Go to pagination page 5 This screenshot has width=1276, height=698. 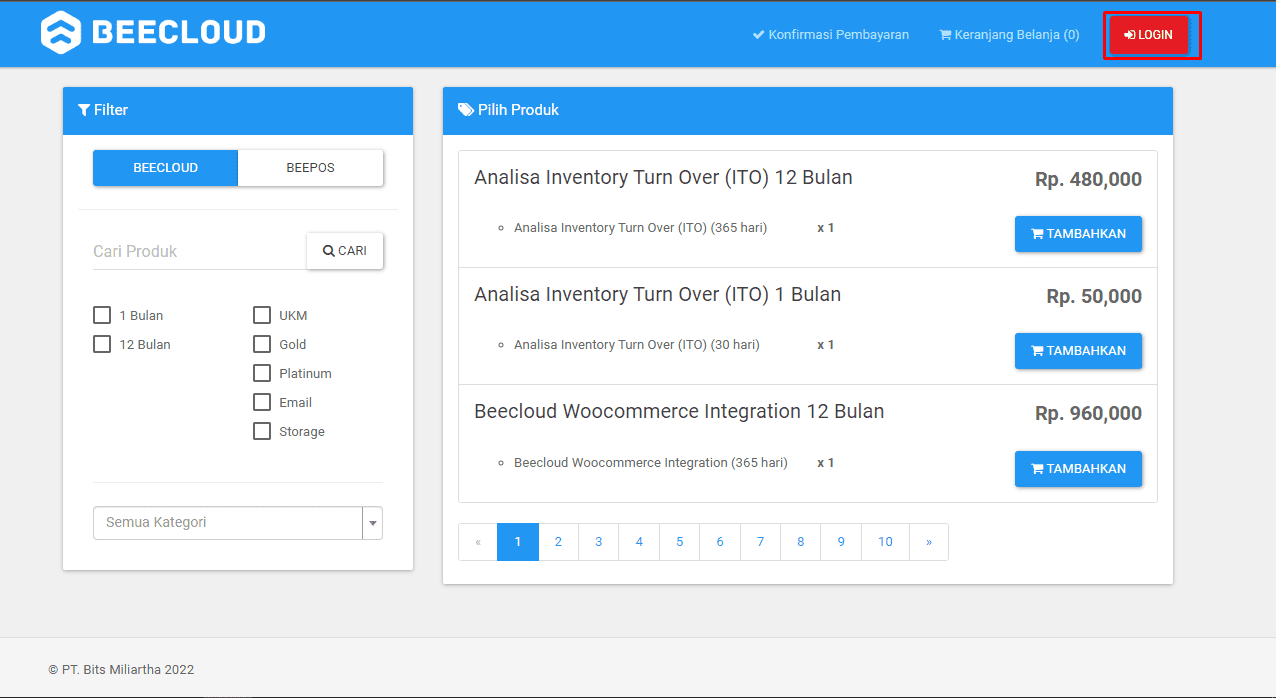680,542
